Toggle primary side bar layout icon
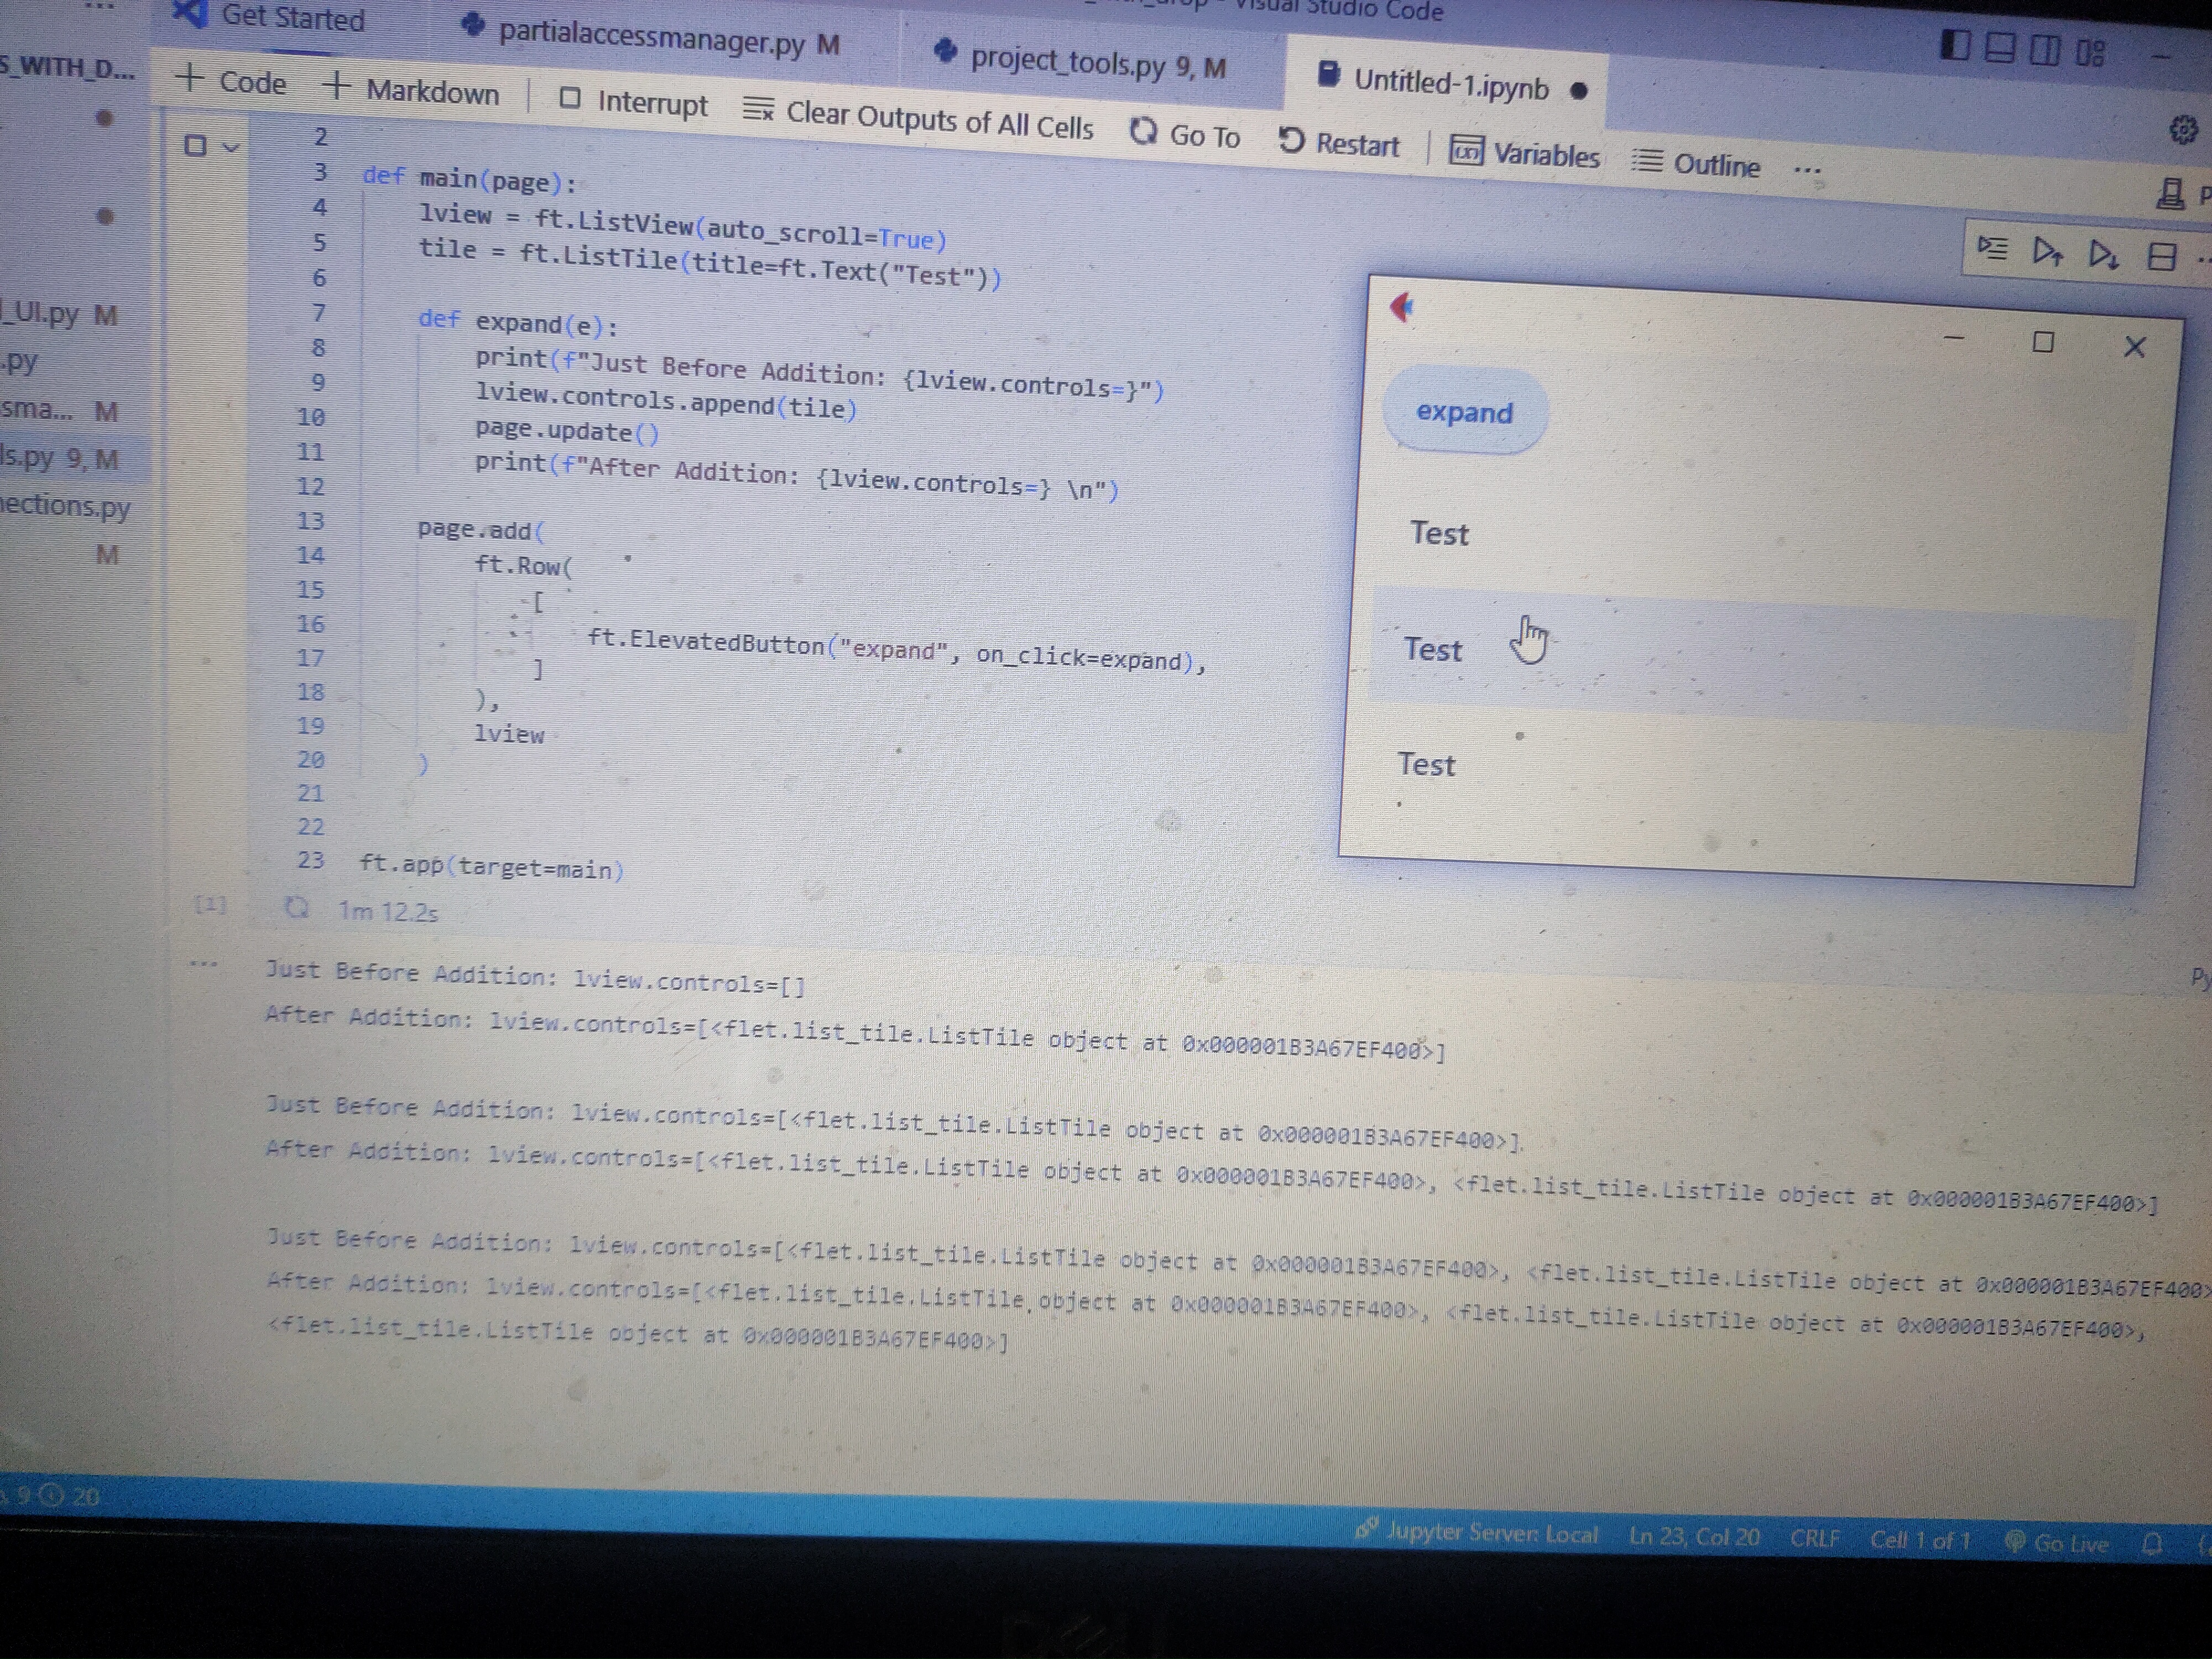The height and width of the screenshot is (1659, 2212). [x=1955, y=45]
